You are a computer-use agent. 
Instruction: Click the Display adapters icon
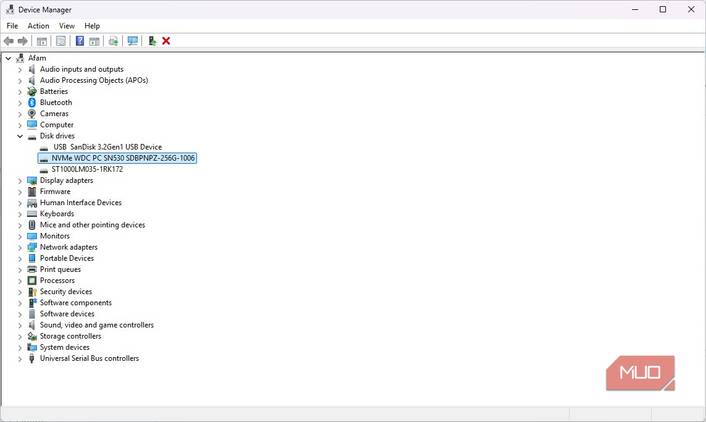pyautogui.click(x=32, y=181)
